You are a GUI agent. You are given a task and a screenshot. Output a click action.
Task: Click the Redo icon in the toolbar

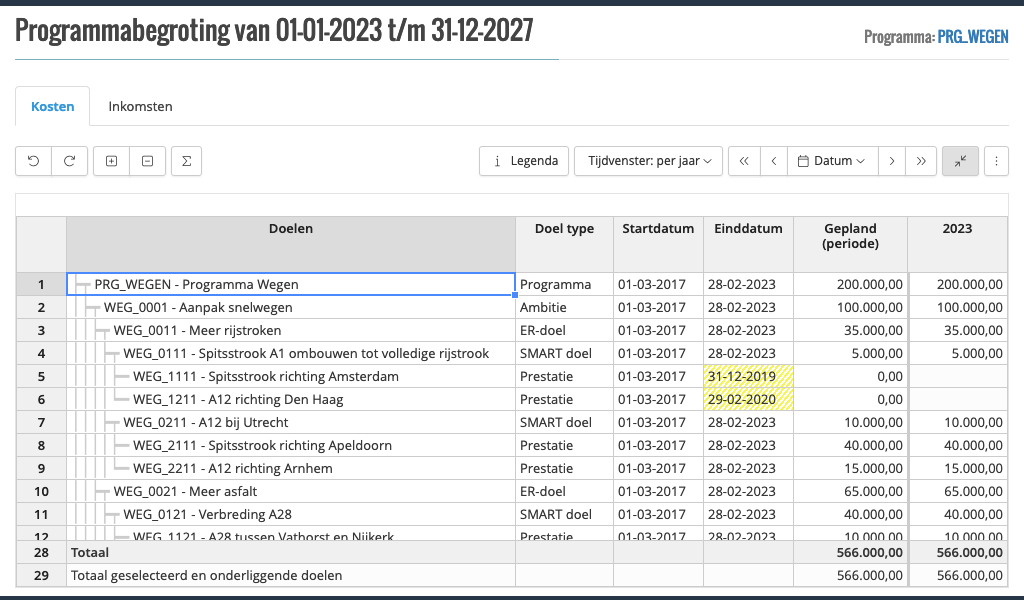69,161
